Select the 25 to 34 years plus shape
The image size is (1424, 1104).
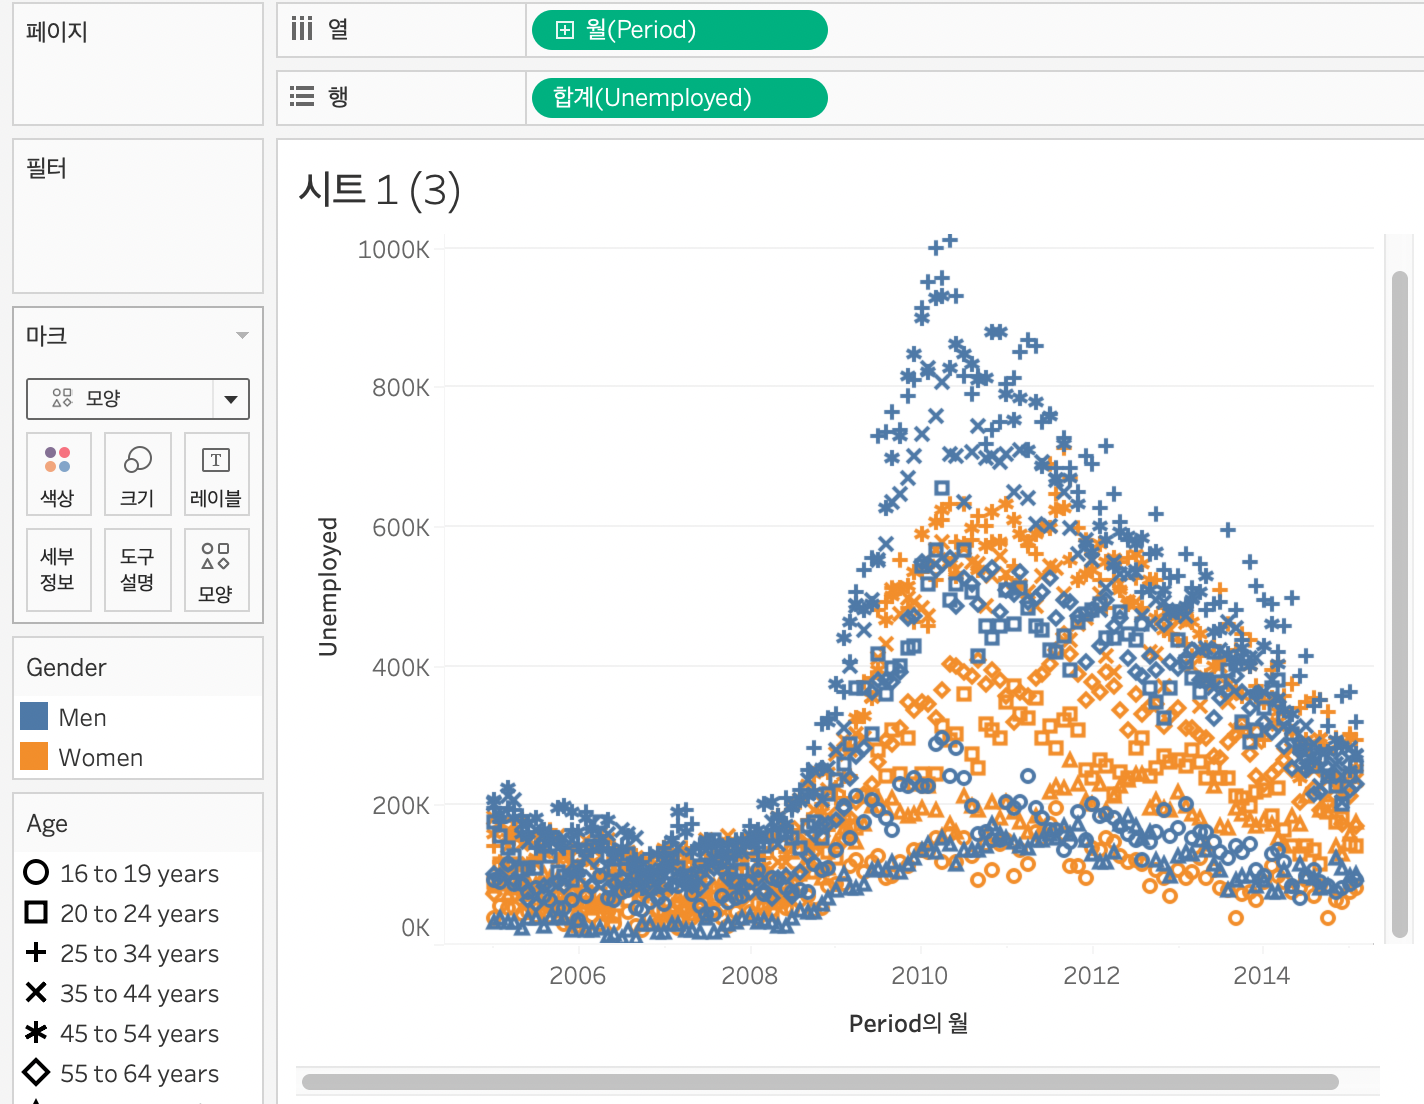pos(36,953)
